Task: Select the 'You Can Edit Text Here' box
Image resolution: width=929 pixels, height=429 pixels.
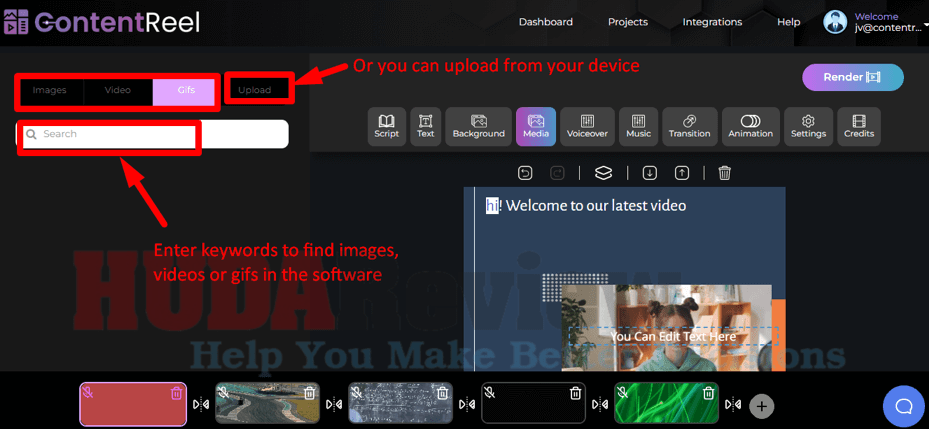Action: (673, 337)
